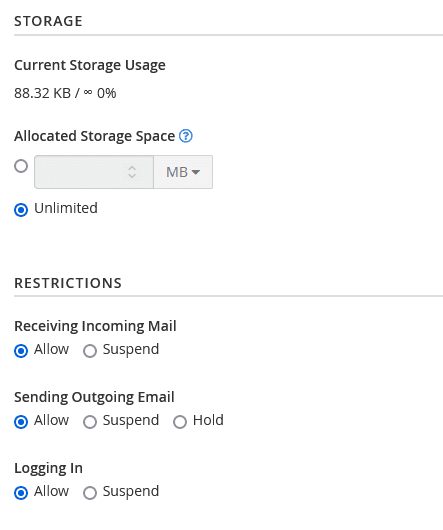Open the MB unit dropdown
The width and height of the screenshot is (443, 530).
pyautogui.click(x=183, y=172)
